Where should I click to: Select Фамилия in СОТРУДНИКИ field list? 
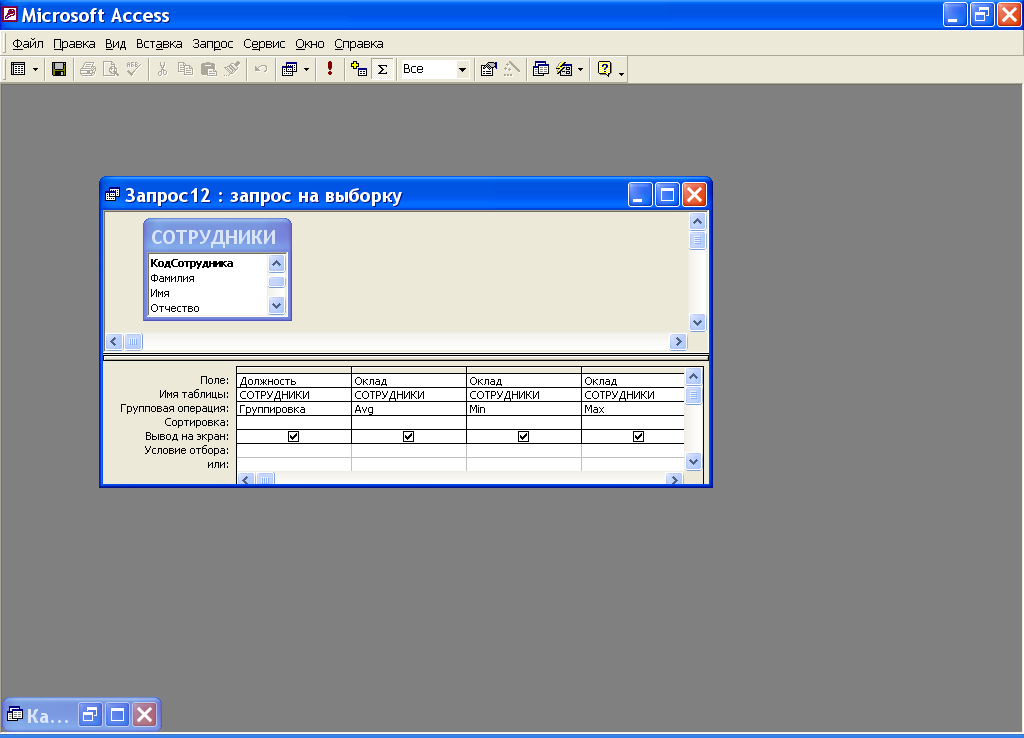[x=172, y=278]
